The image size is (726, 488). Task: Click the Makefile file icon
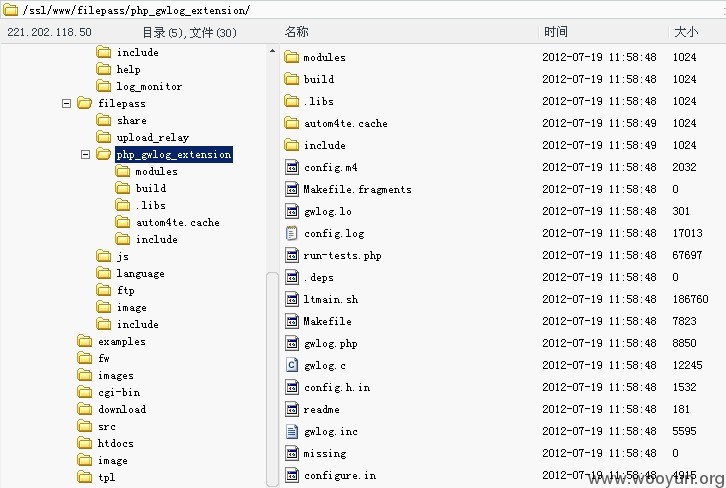[x=292, y=321]
